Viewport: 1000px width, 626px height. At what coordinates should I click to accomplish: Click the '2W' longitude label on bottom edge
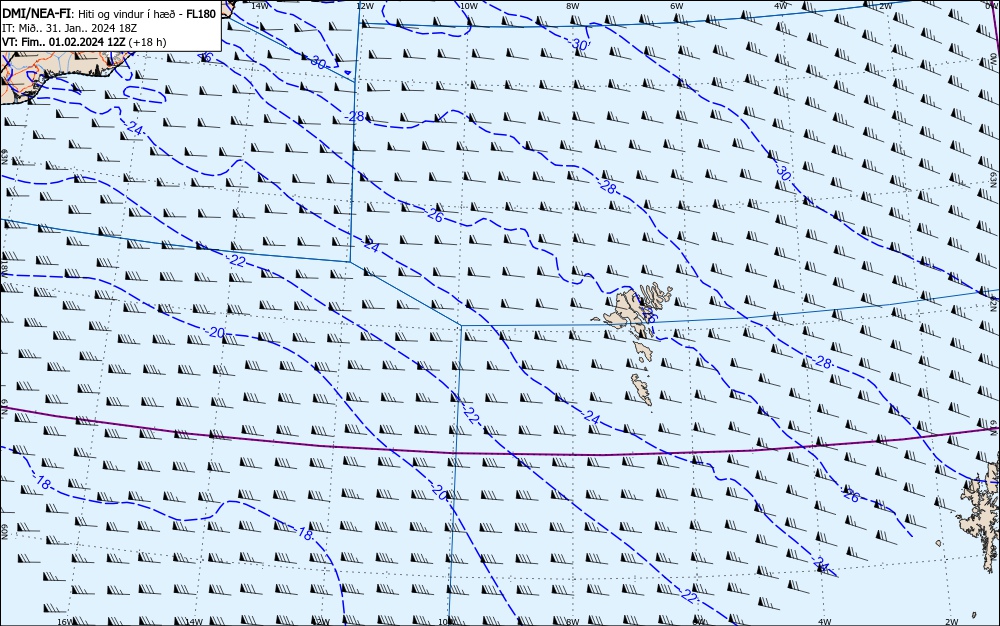point(952,622)
